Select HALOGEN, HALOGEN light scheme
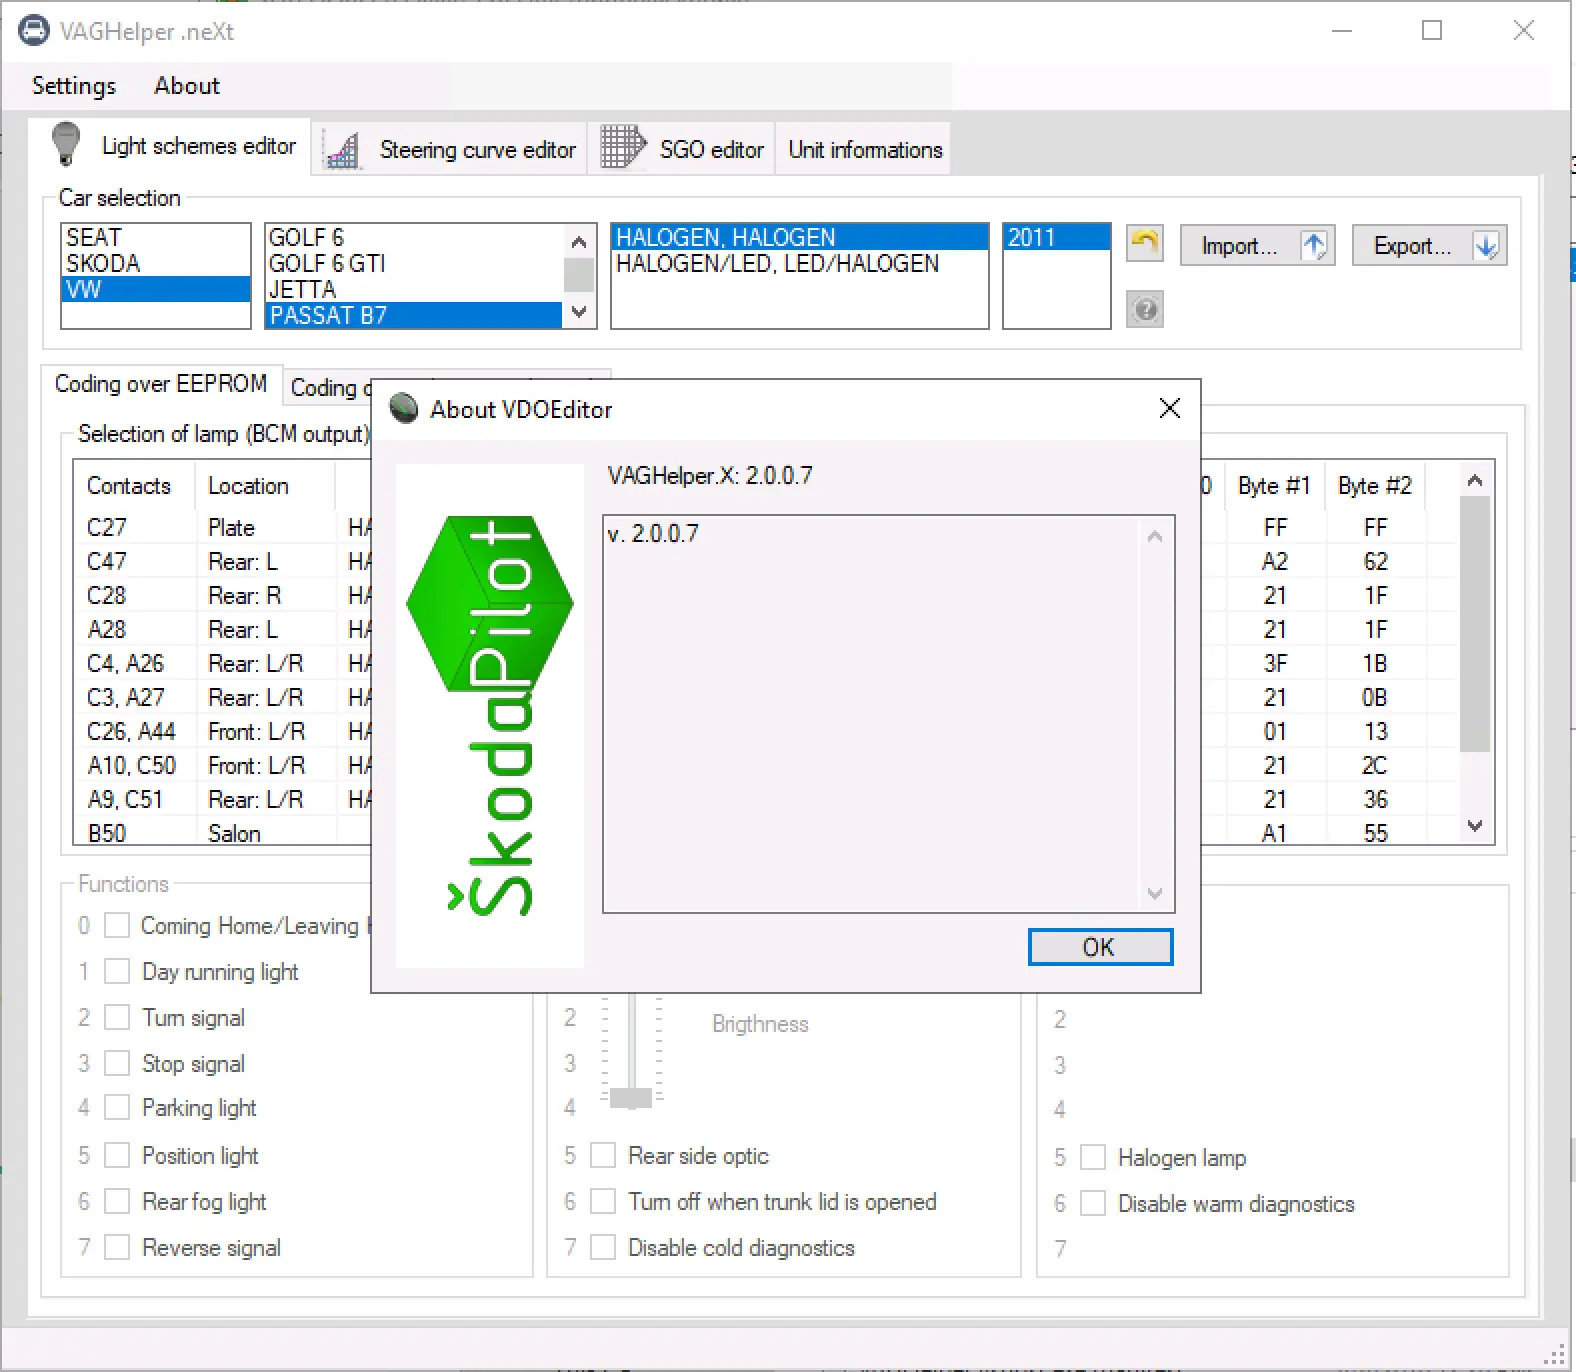 click(799, 237)
